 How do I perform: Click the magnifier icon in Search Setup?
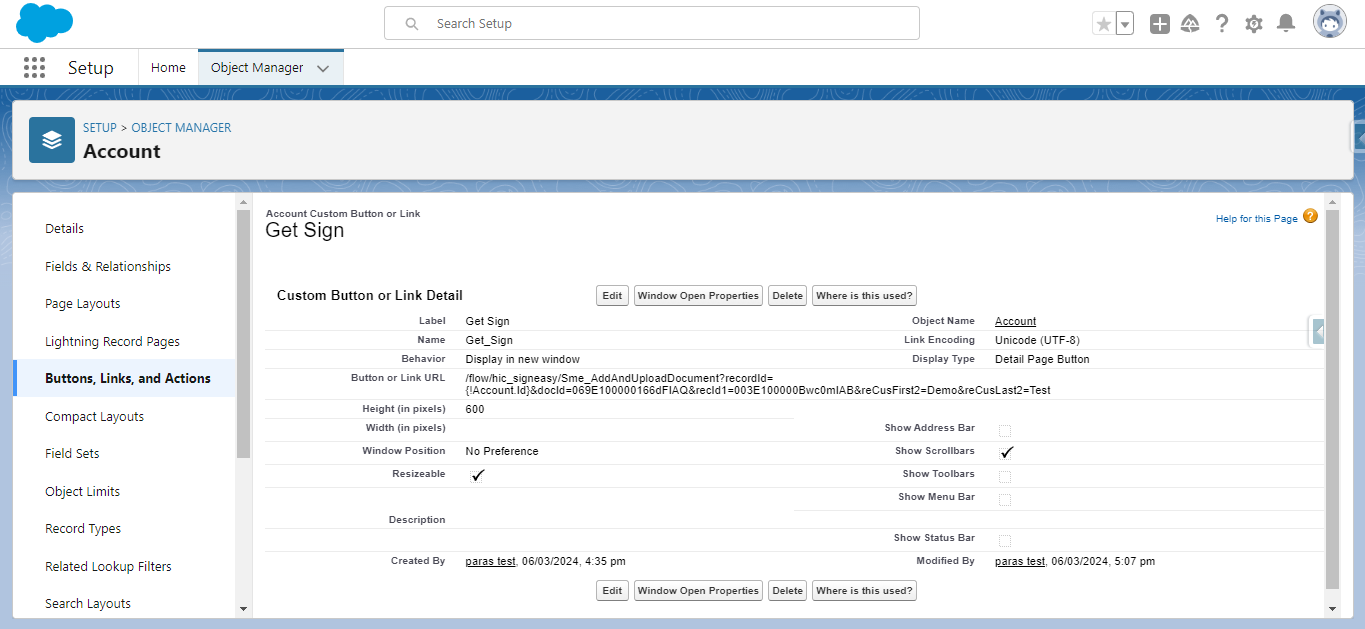click(x=412, y=23)
